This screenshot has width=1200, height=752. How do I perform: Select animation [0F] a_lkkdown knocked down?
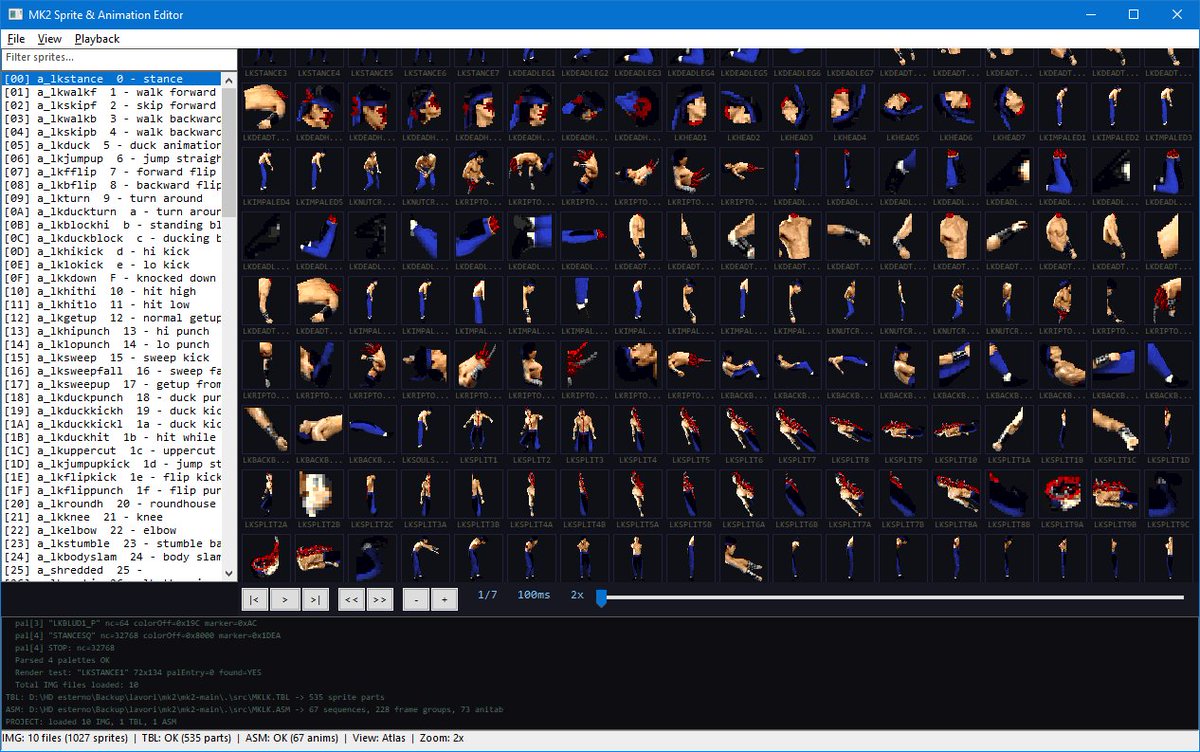[111, 278]
